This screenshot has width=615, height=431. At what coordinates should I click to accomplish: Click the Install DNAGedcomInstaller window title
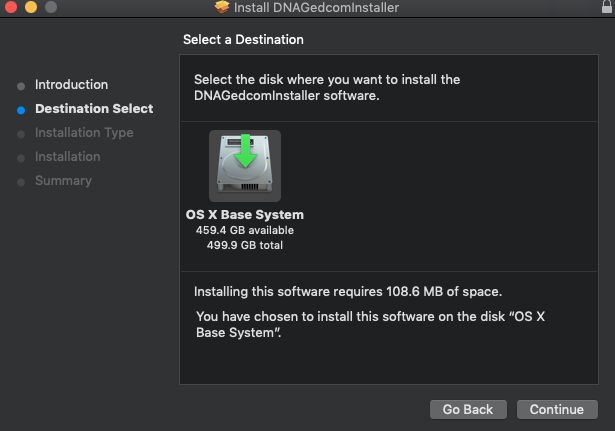(x=316, y=8)
